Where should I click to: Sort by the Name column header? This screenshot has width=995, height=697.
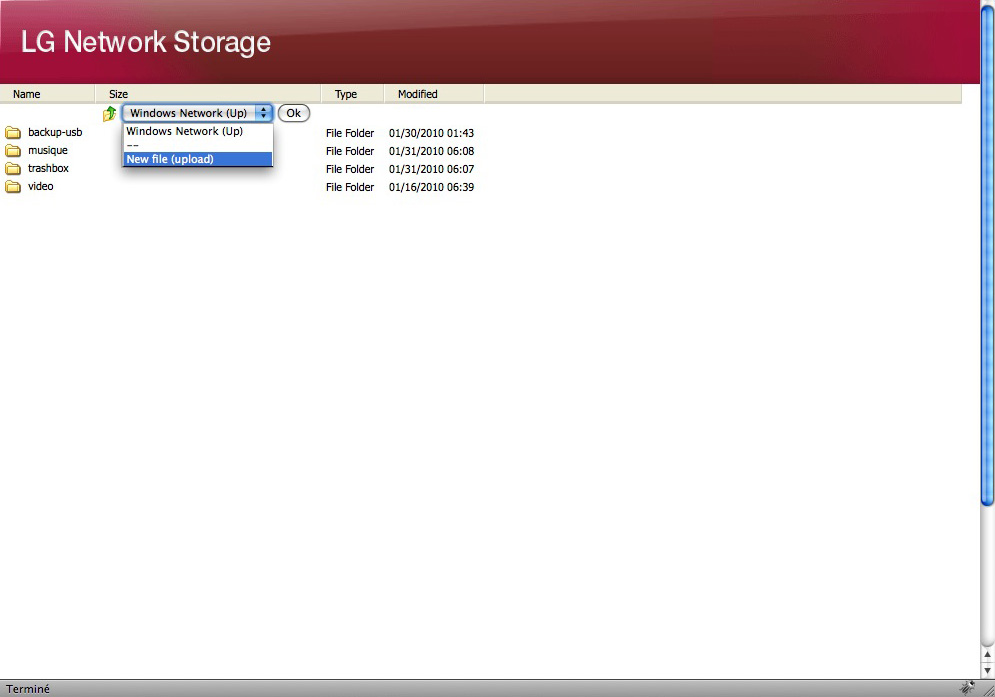pos(27,94)
